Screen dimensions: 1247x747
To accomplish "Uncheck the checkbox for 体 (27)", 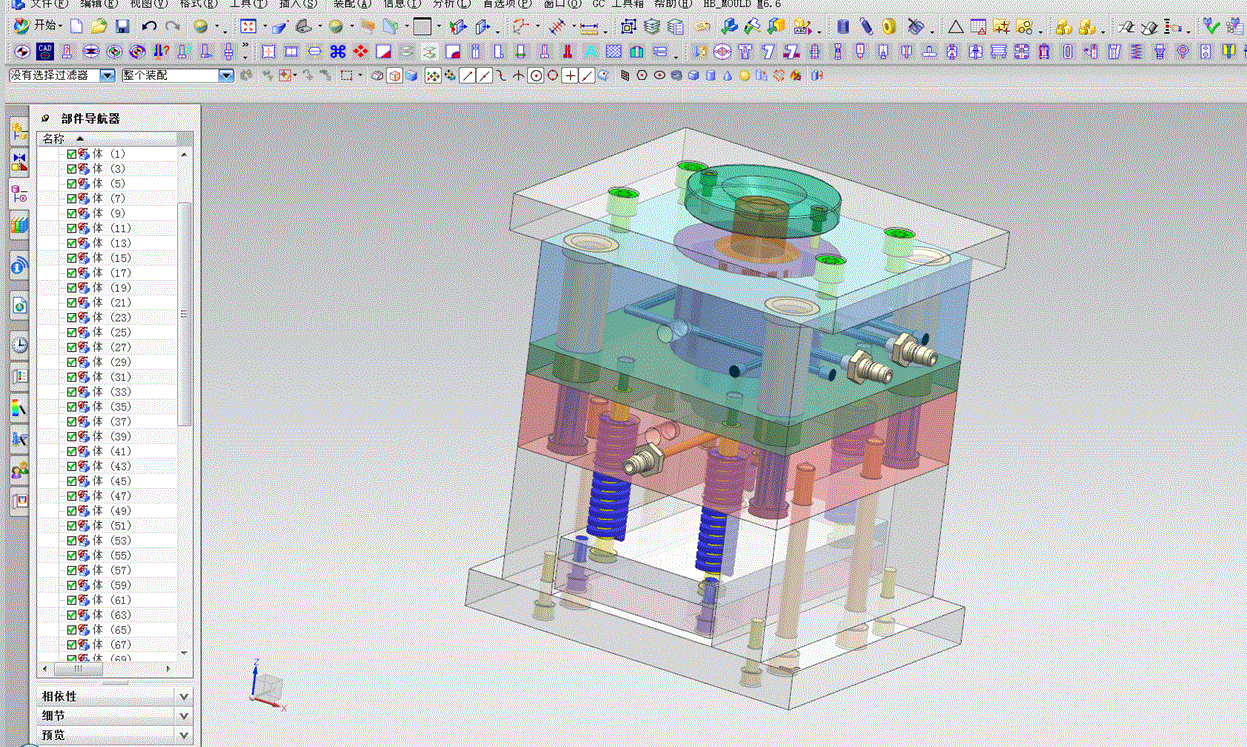I will point(72,347).
